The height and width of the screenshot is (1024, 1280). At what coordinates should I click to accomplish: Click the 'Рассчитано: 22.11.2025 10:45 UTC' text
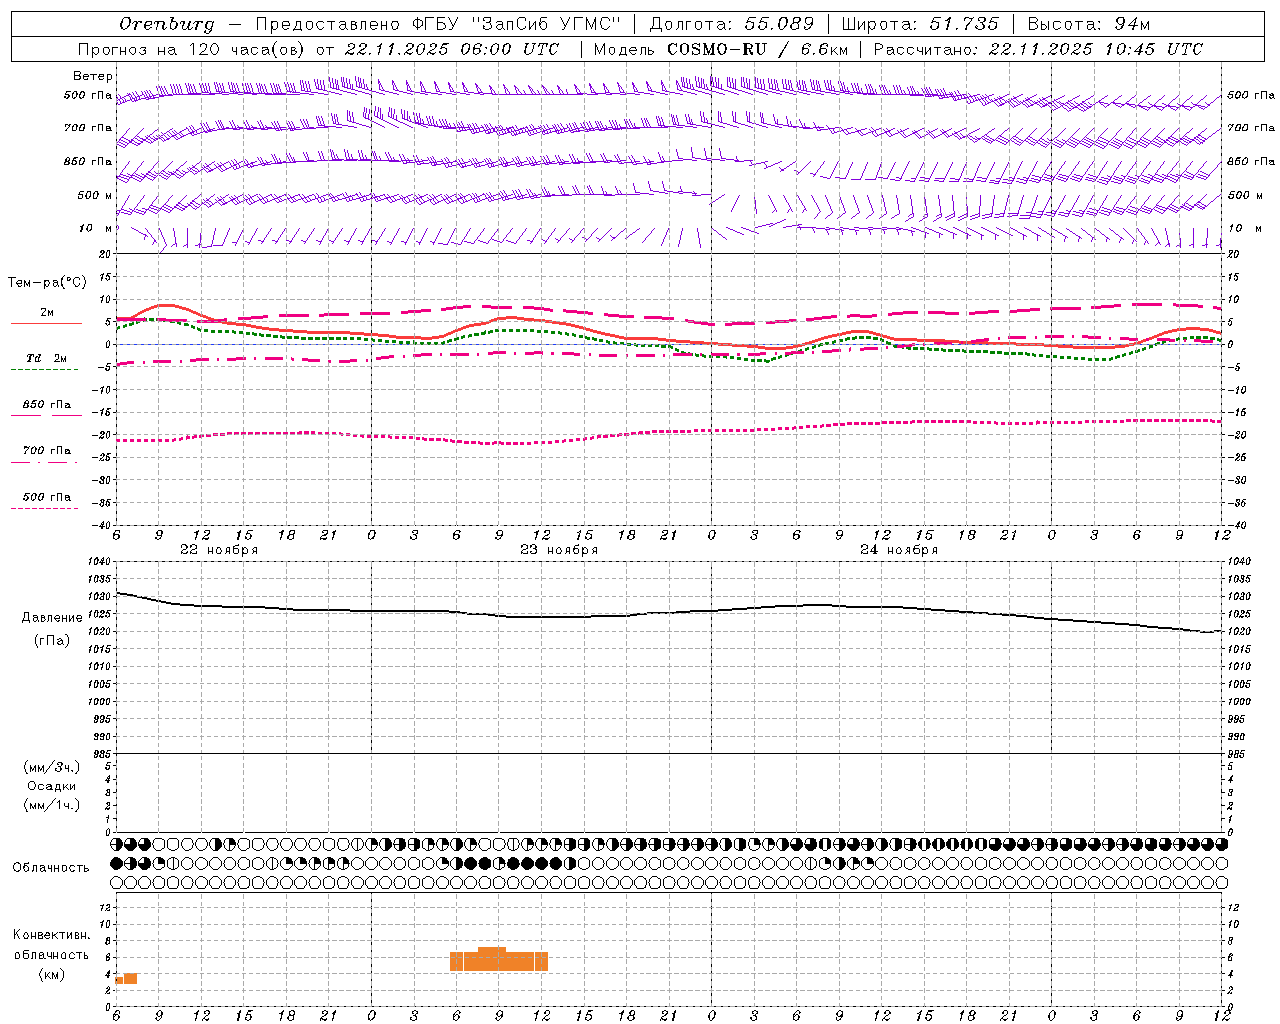point(1038,49)
